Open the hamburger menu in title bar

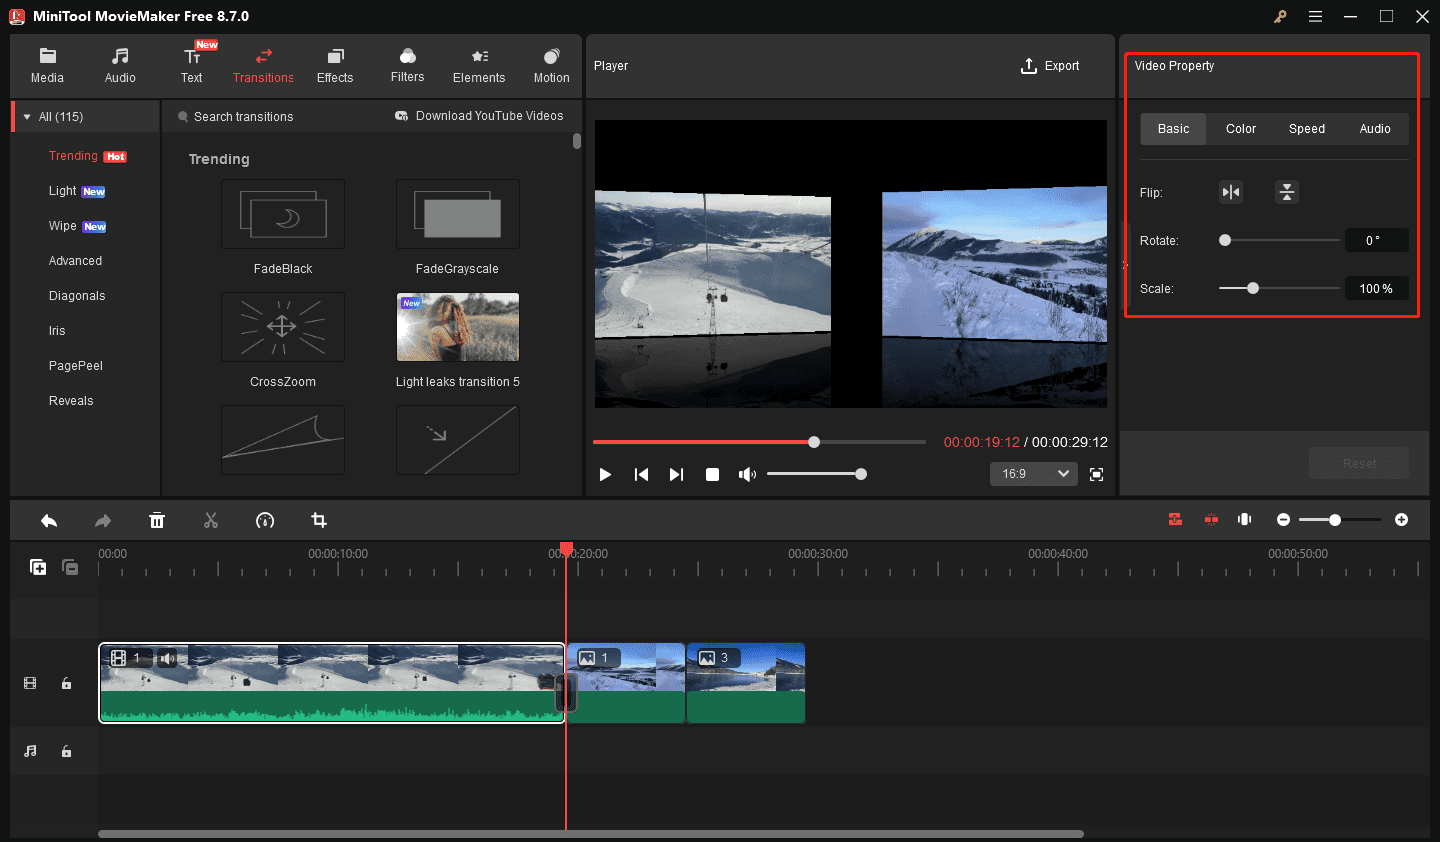(1315, 16)
